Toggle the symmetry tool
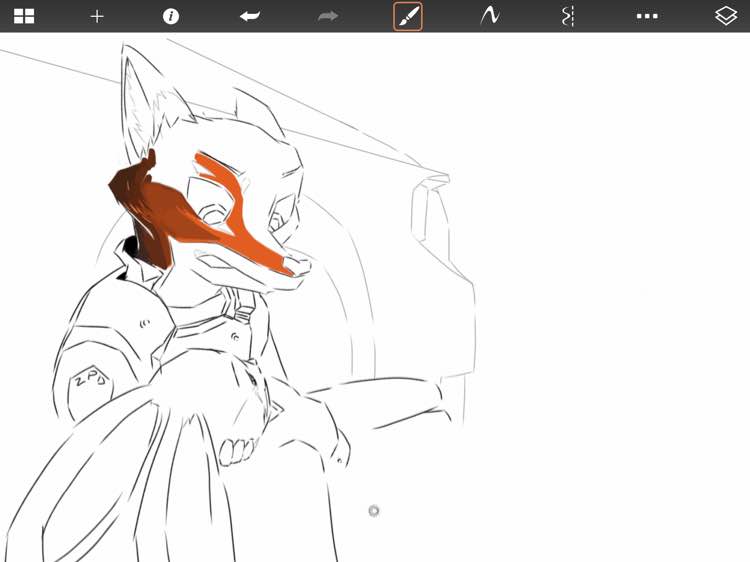 click(x=568, y=16)
